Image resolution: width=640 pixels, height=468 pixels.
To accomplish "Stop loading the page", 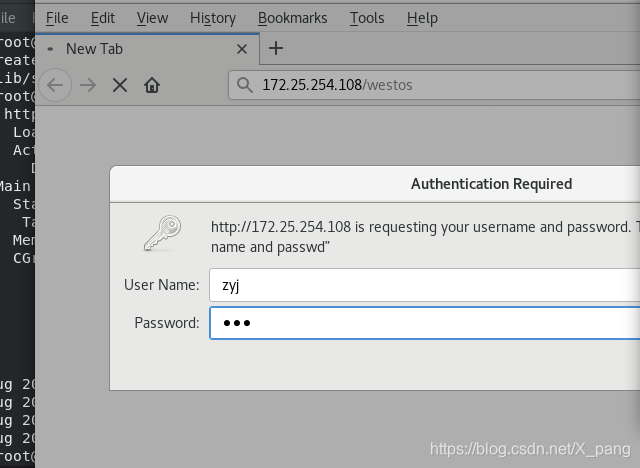I will 120,85.
